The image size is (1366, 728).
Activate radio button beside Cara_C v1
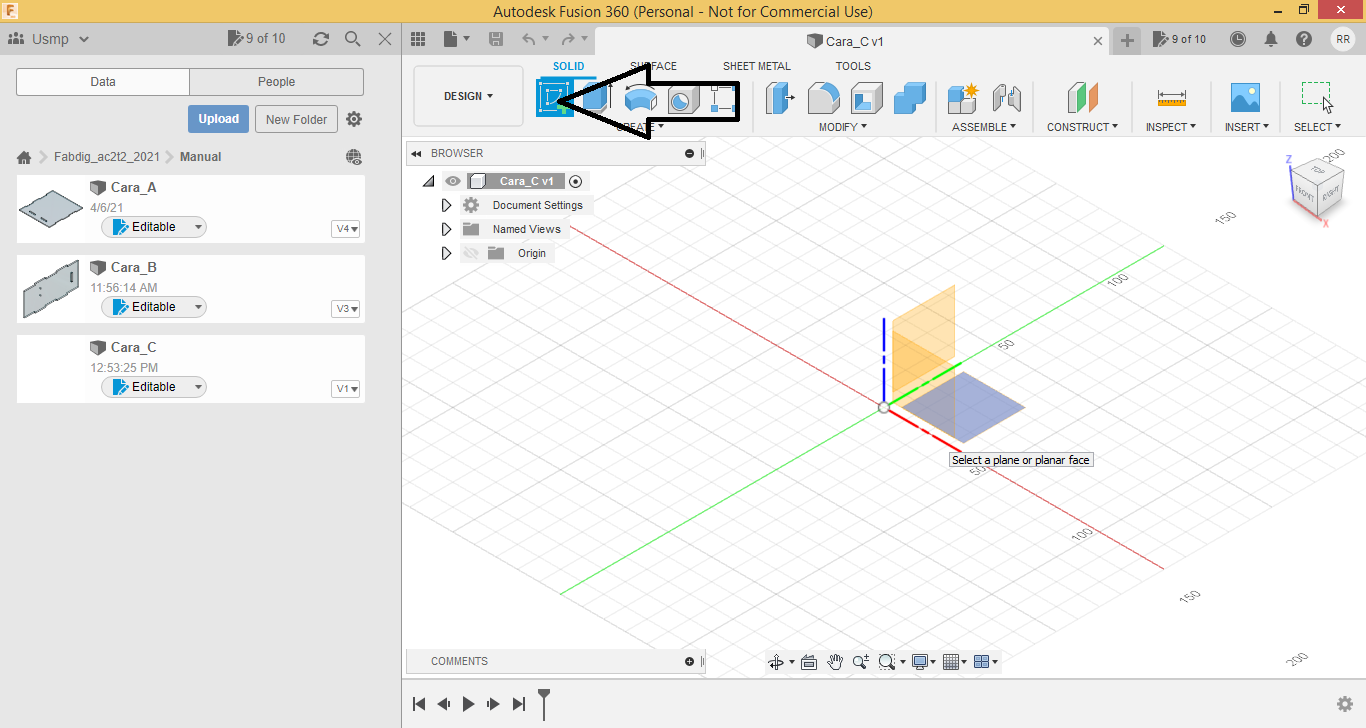point(575,181)
